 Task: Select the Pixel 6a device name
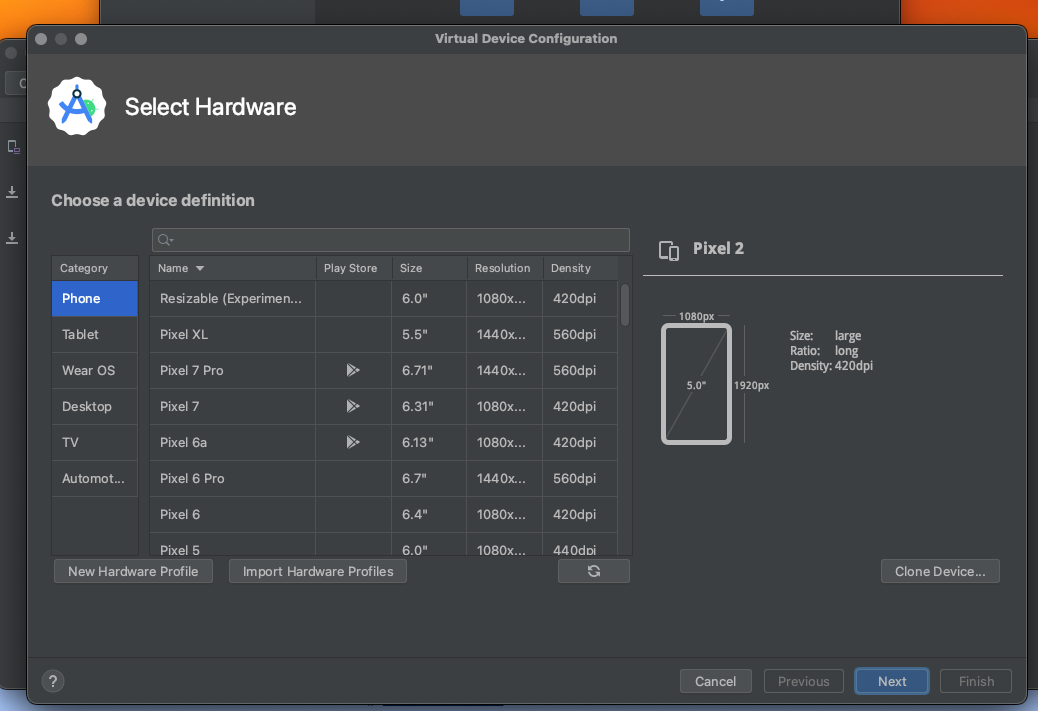[x=183, y=442]
